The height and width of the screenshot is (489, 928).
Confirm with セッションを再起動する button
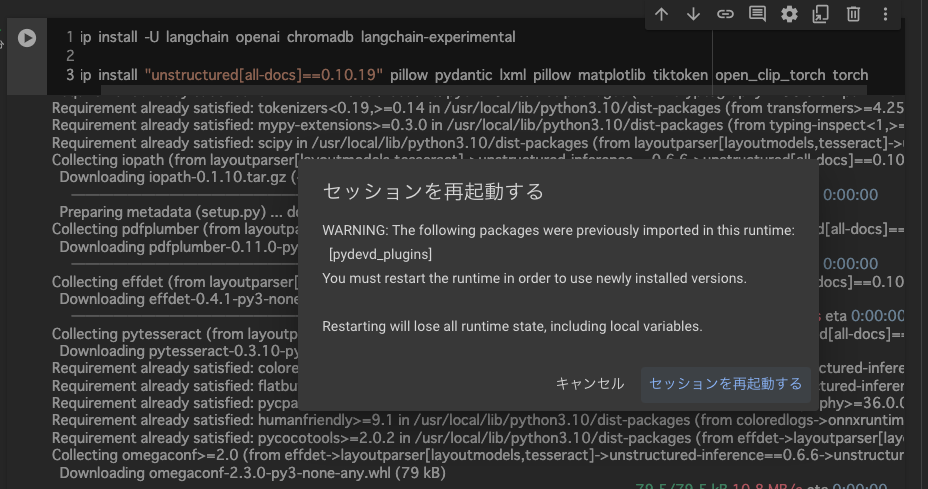tap(725, 383)
